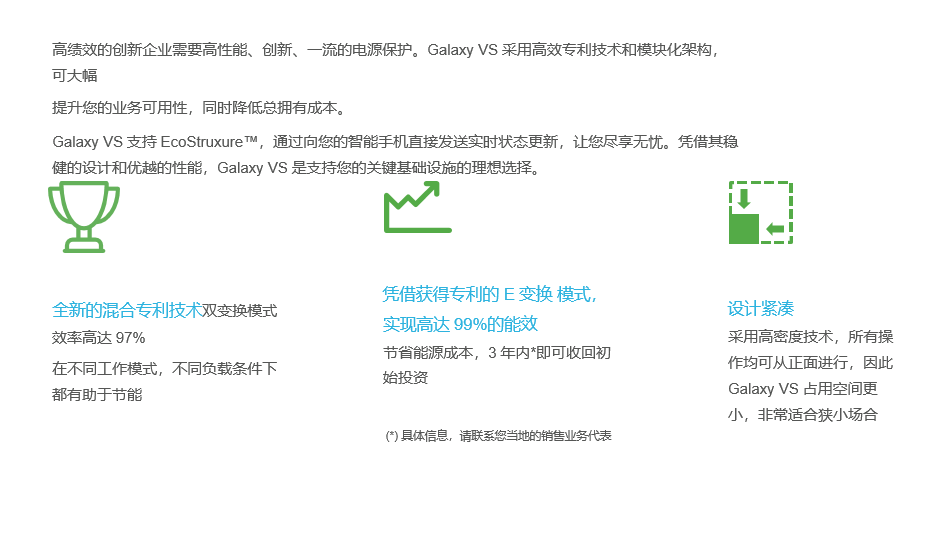Screen dimensions: 934x554
Task: Select the line 在不同工作模式，不同负载条件下
Action: click(164, 369)
